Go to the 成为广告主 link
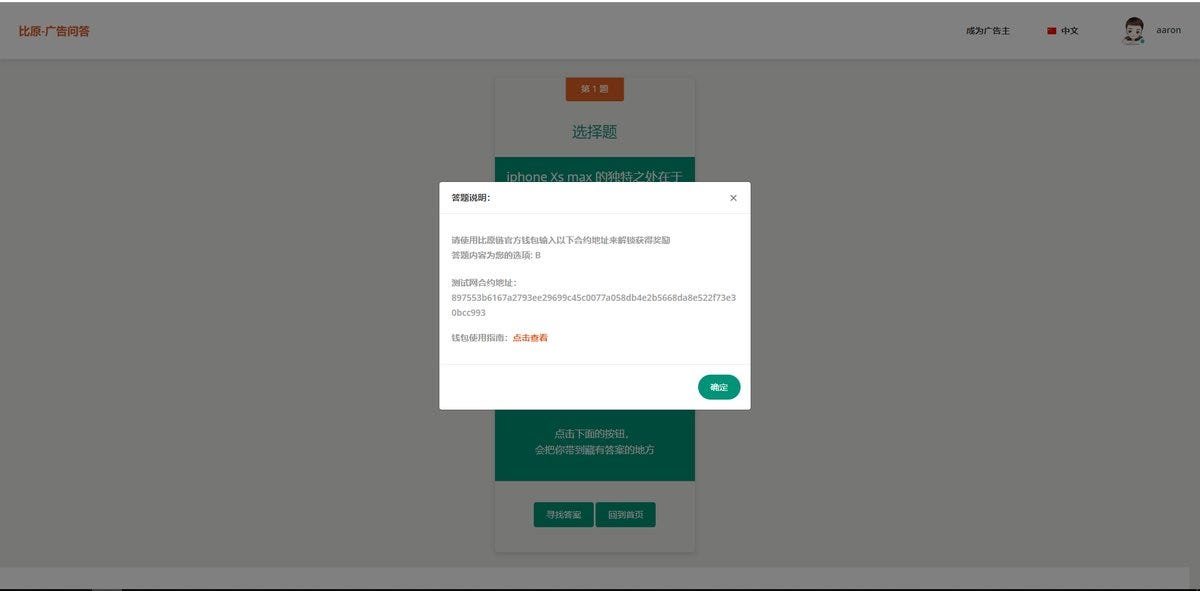 (988, 31)
